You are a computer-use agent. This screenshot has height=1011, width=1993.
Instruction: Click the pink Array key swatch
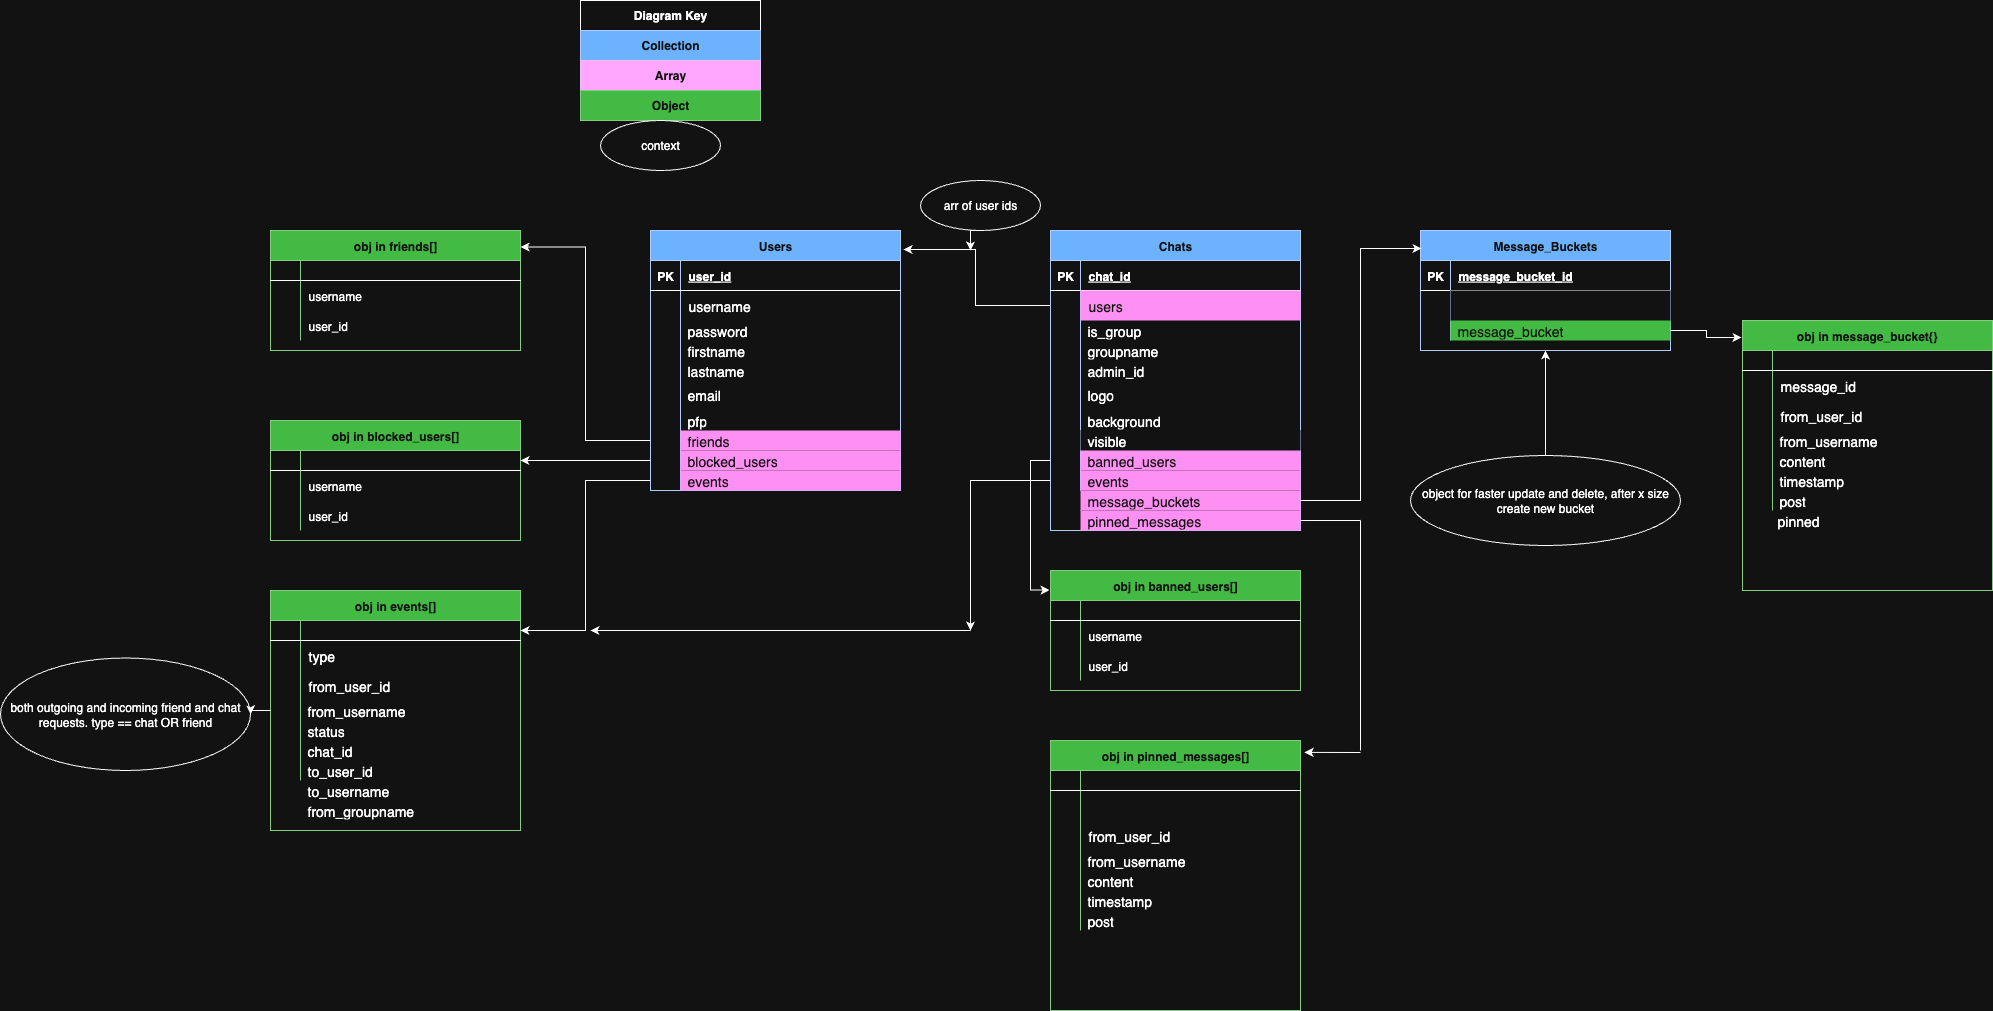click(670, 76)
